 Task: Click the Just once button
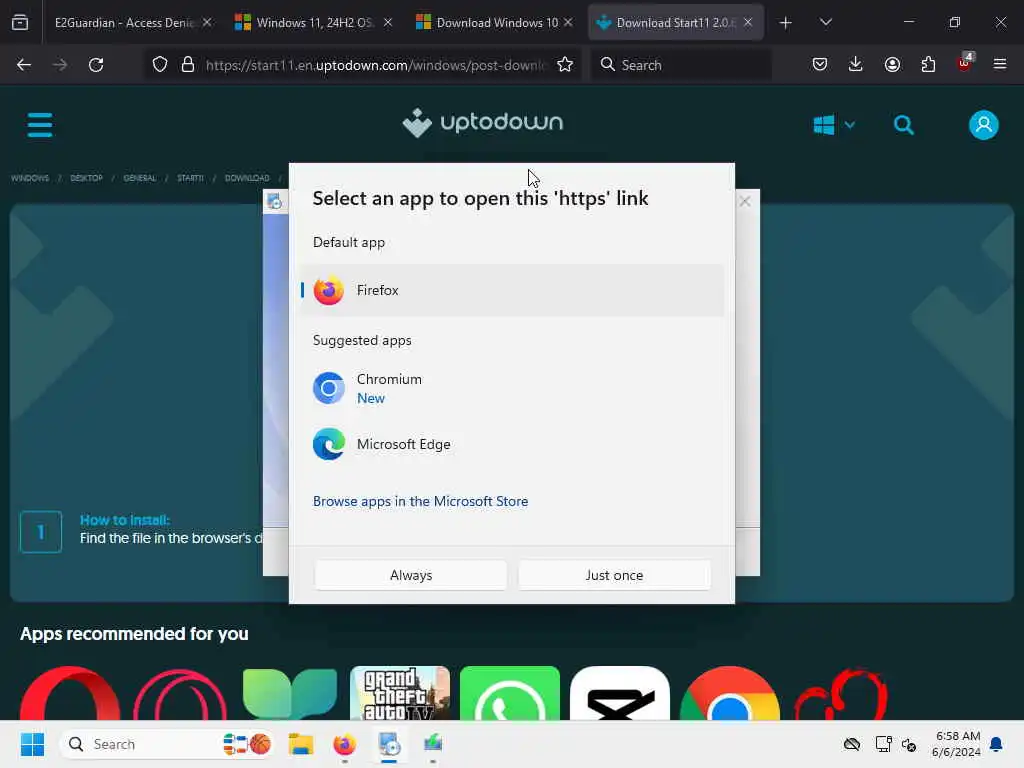click(614, 575)
